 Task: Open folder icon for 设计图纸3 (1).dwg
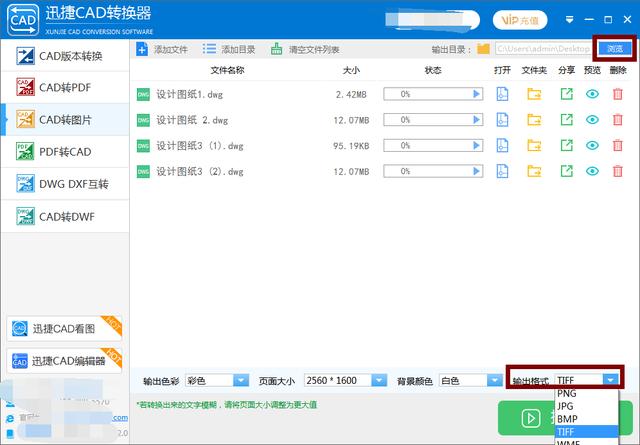click(x=534, y=146)
